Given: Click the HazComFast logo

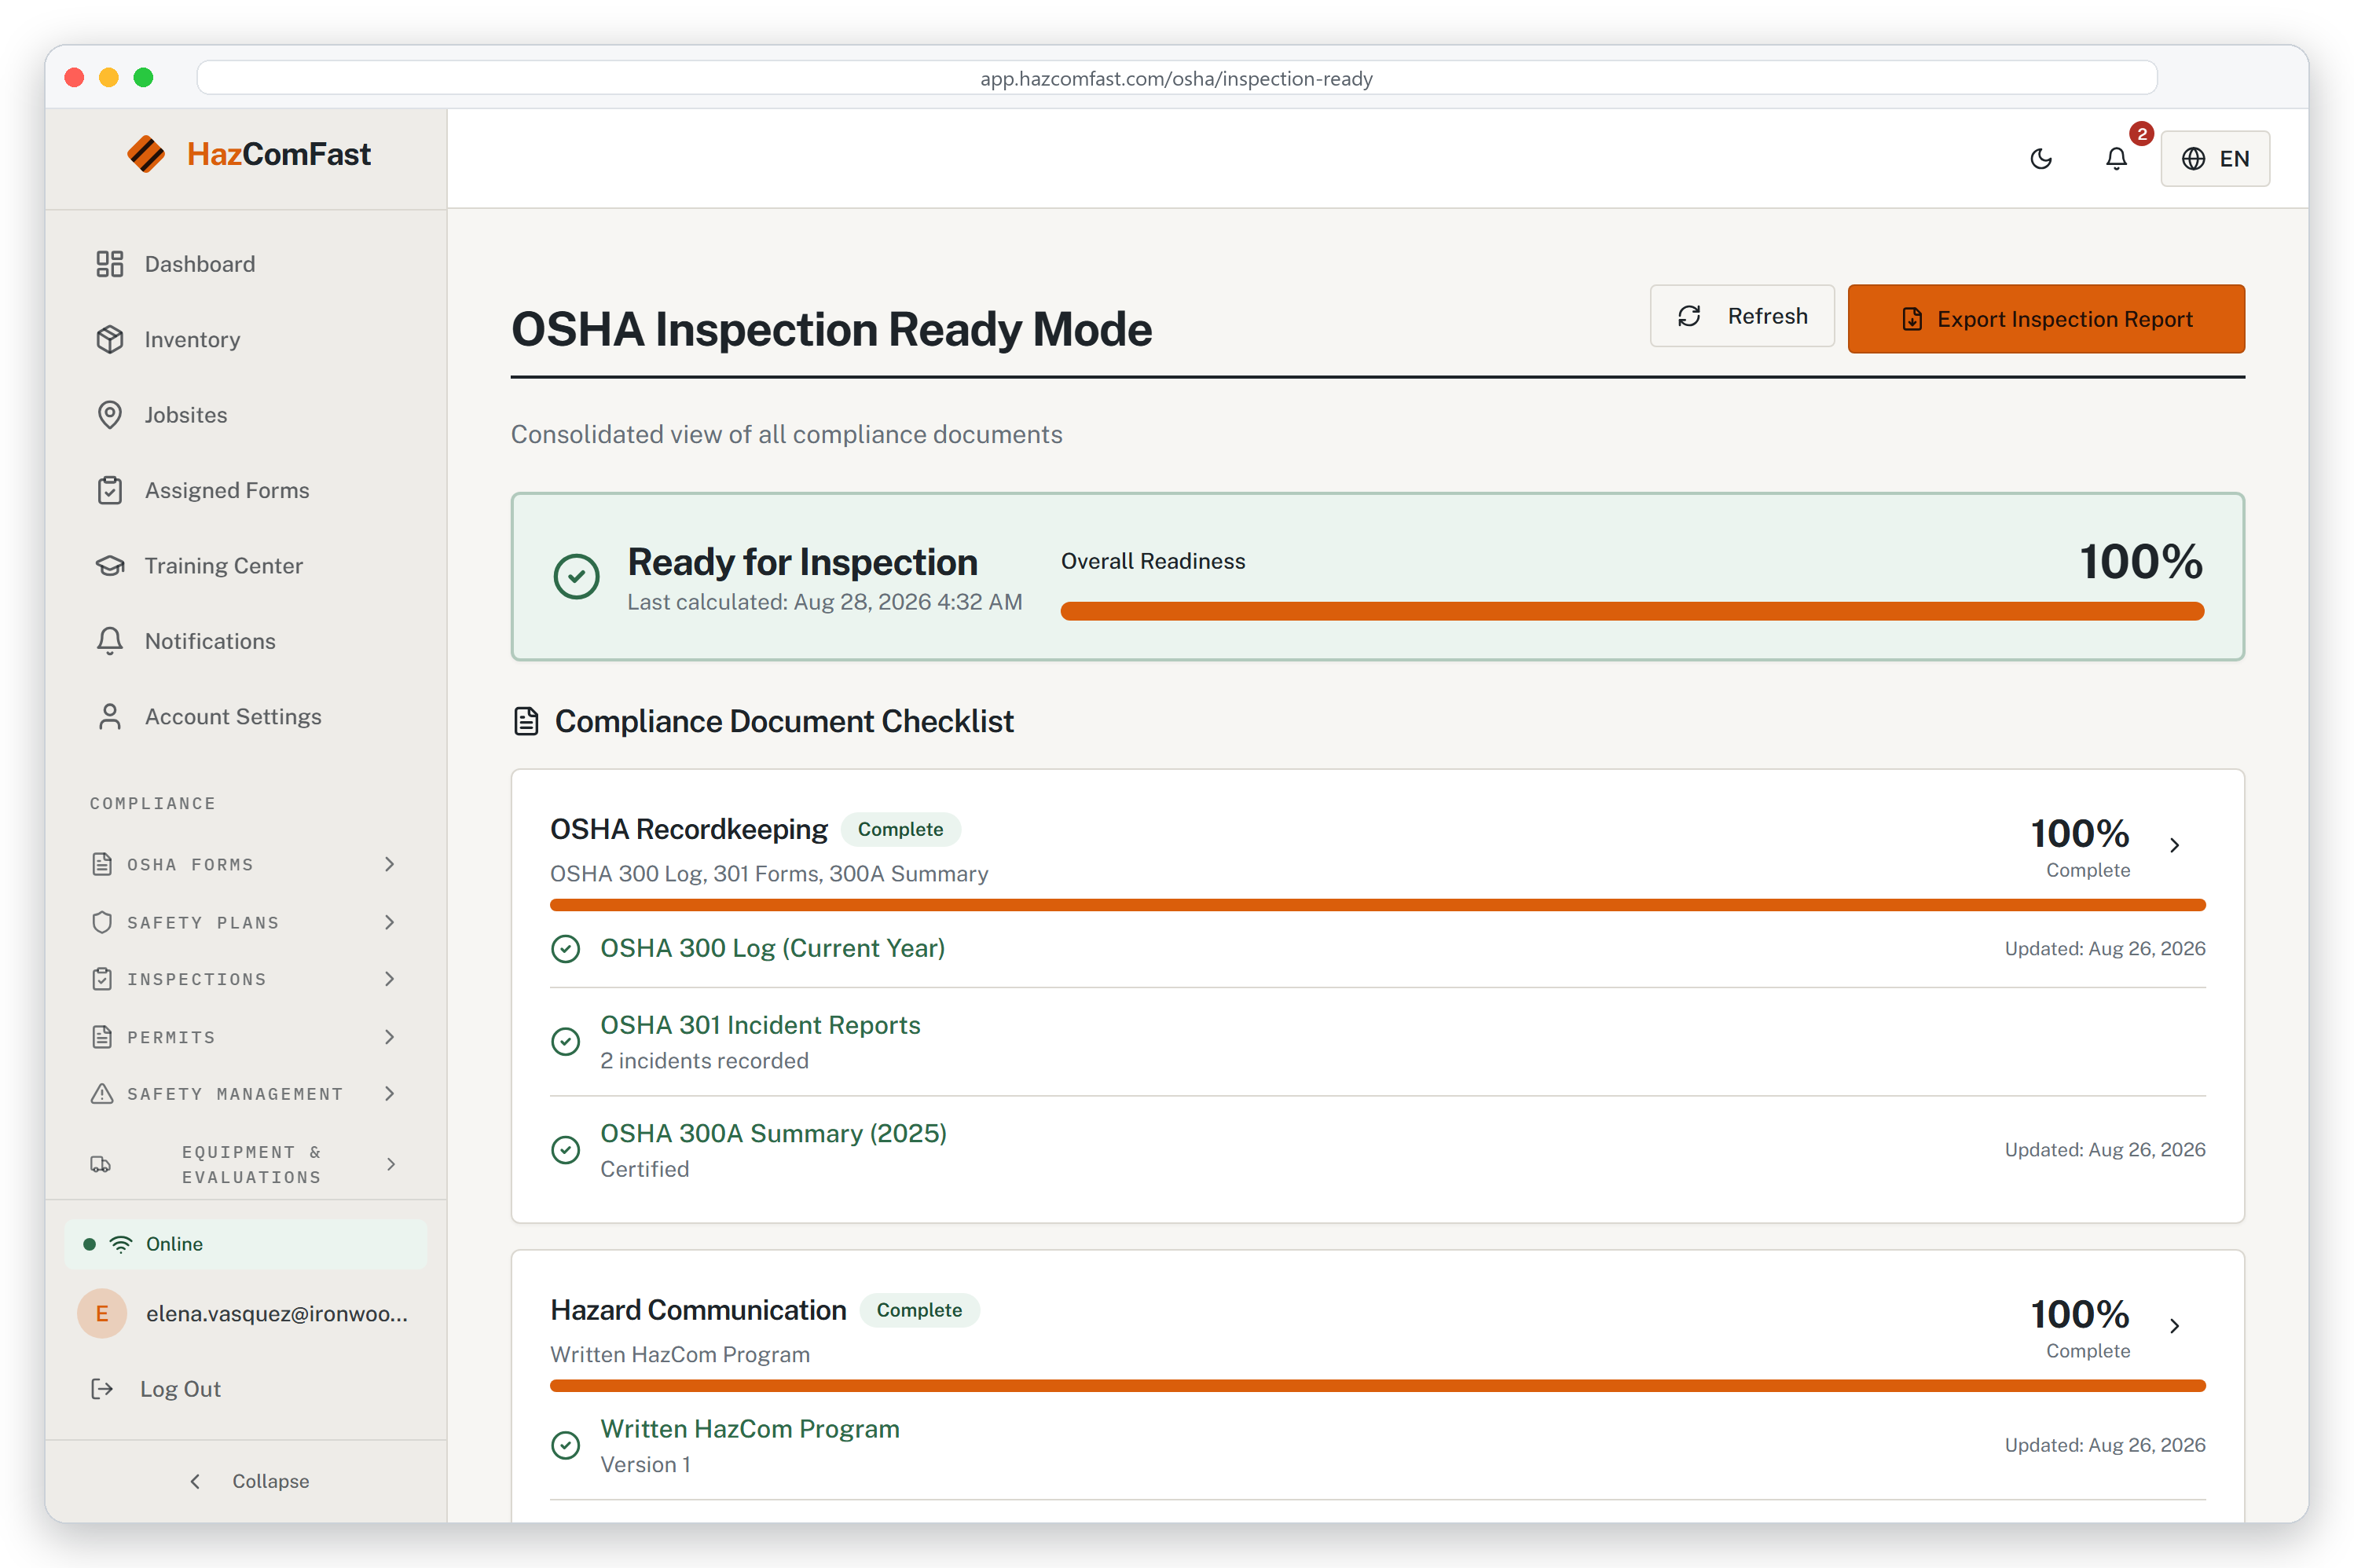Looking at the screenshot, I should (249, 154).
